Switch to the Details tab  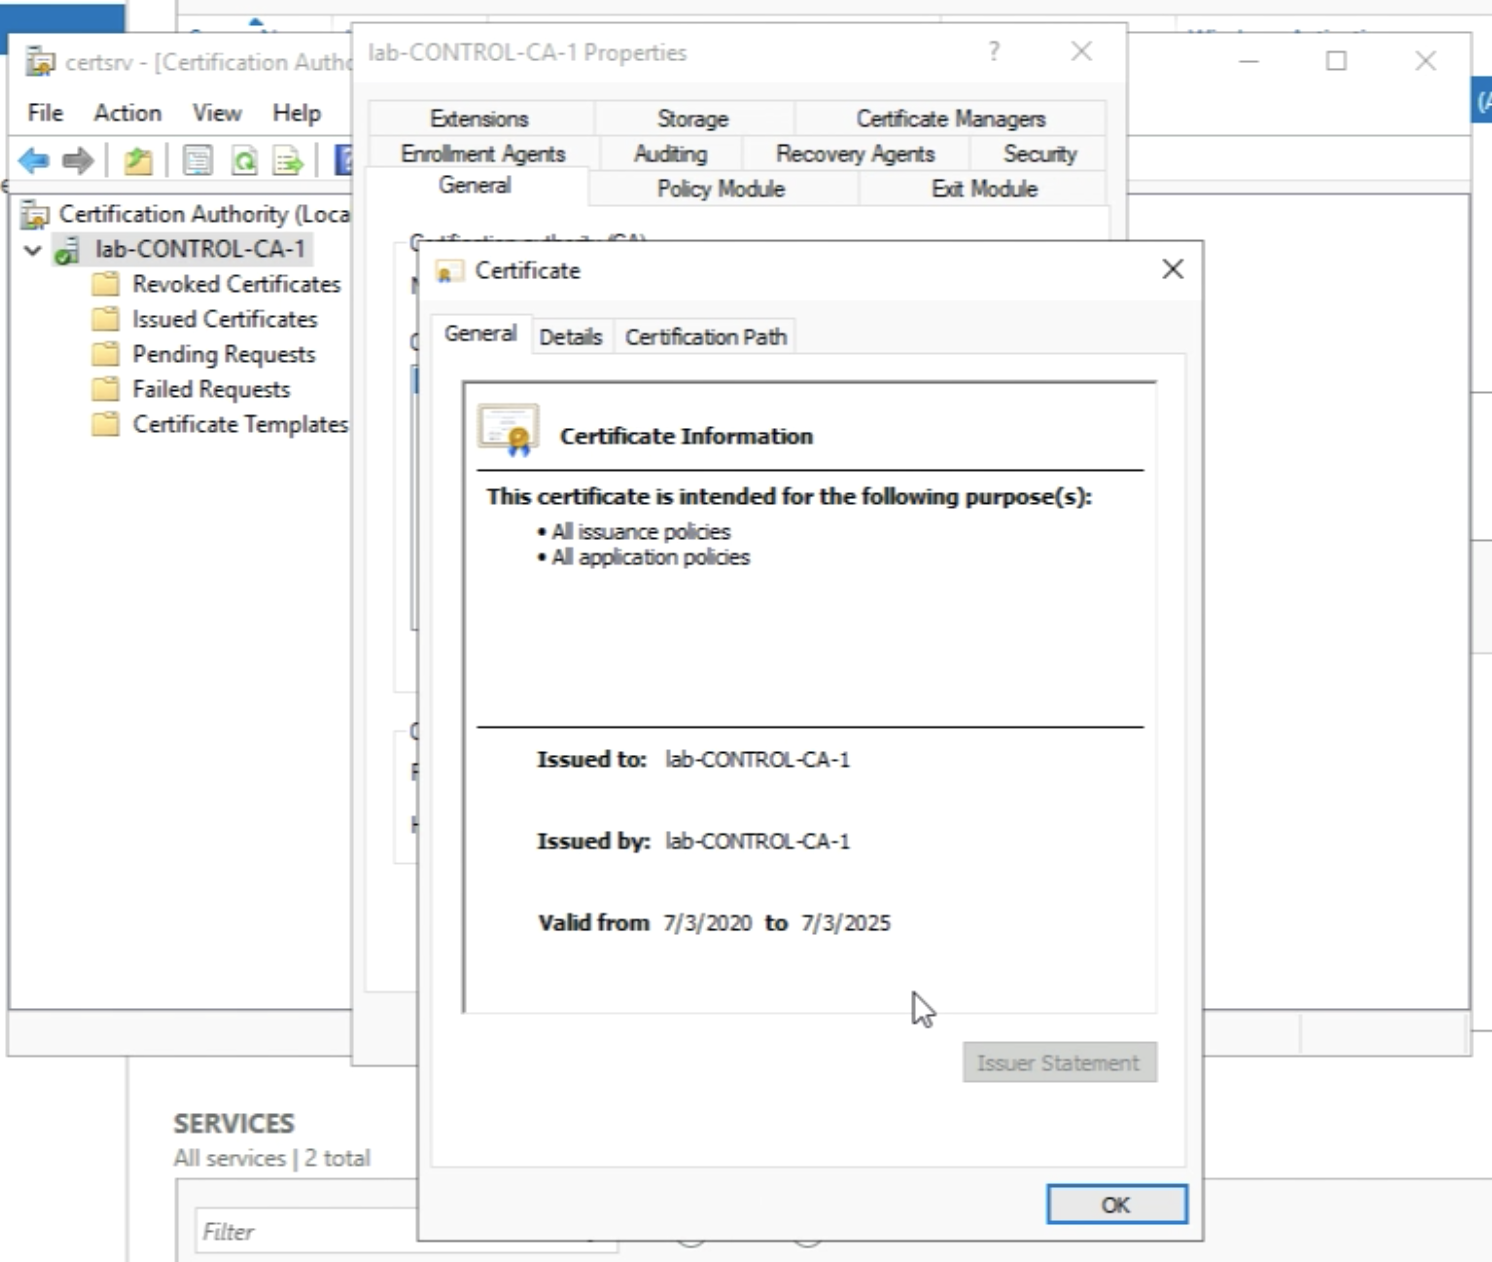pyautogui.click(x=570, y=337)
